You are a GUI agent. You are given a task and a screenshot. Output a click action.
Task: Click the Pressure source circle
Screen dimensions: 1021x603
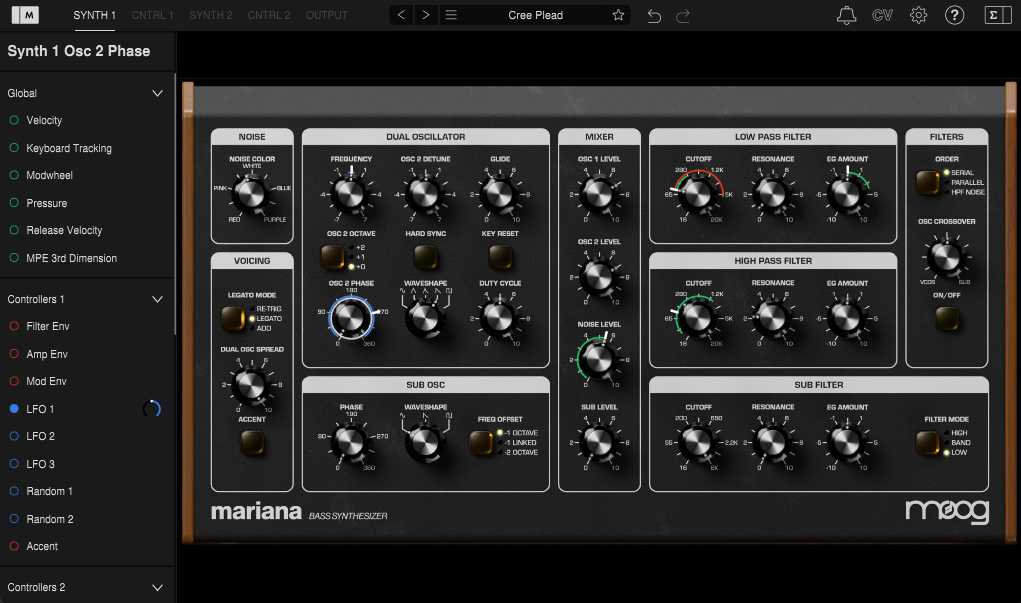(x=14, y=203)
